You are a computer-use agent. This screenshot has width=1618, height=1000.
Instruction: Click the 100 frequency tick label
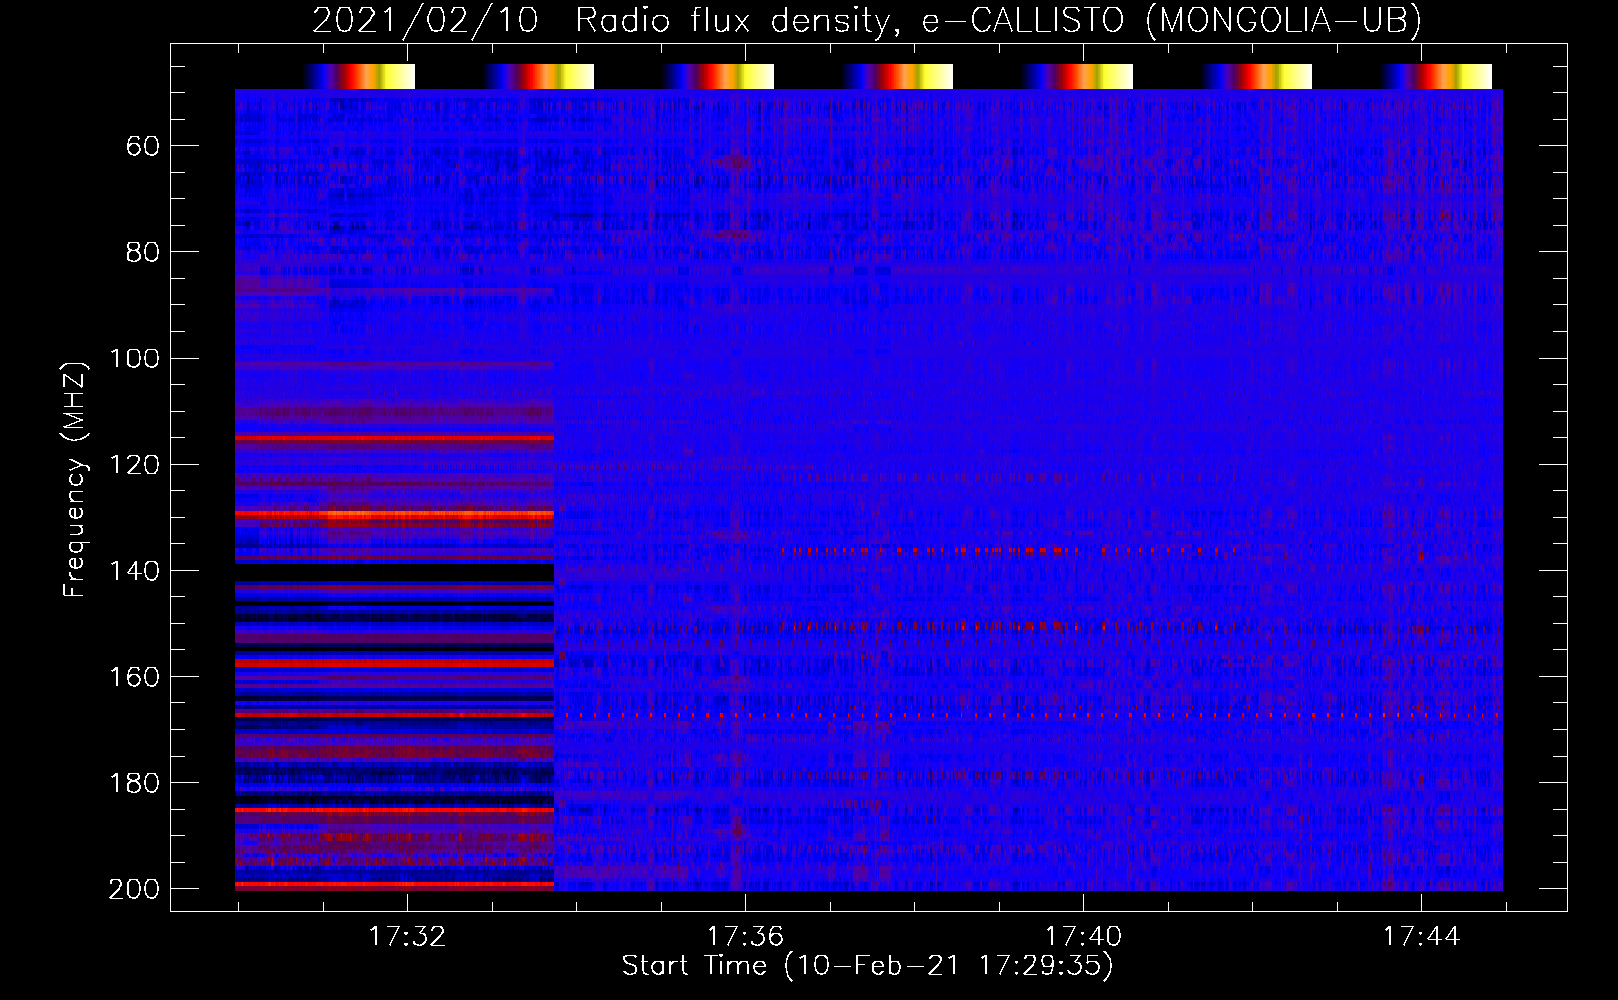[x=134, y=358]
